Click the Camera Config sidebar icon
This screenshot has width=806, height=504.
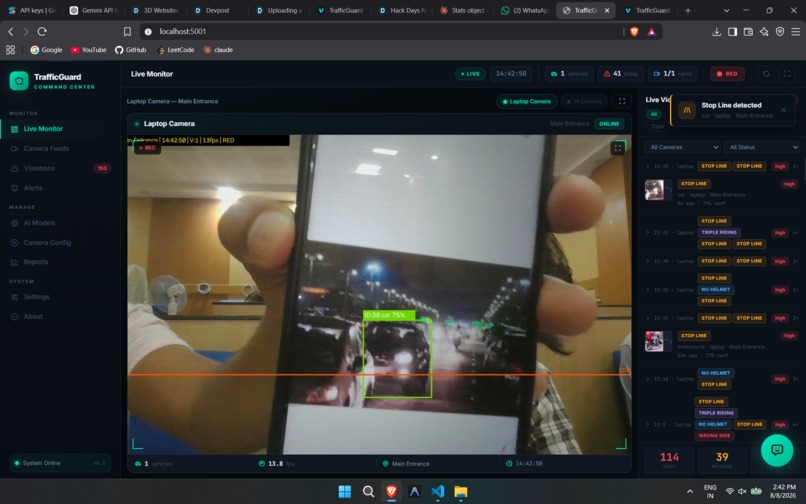tap(14, 243)
